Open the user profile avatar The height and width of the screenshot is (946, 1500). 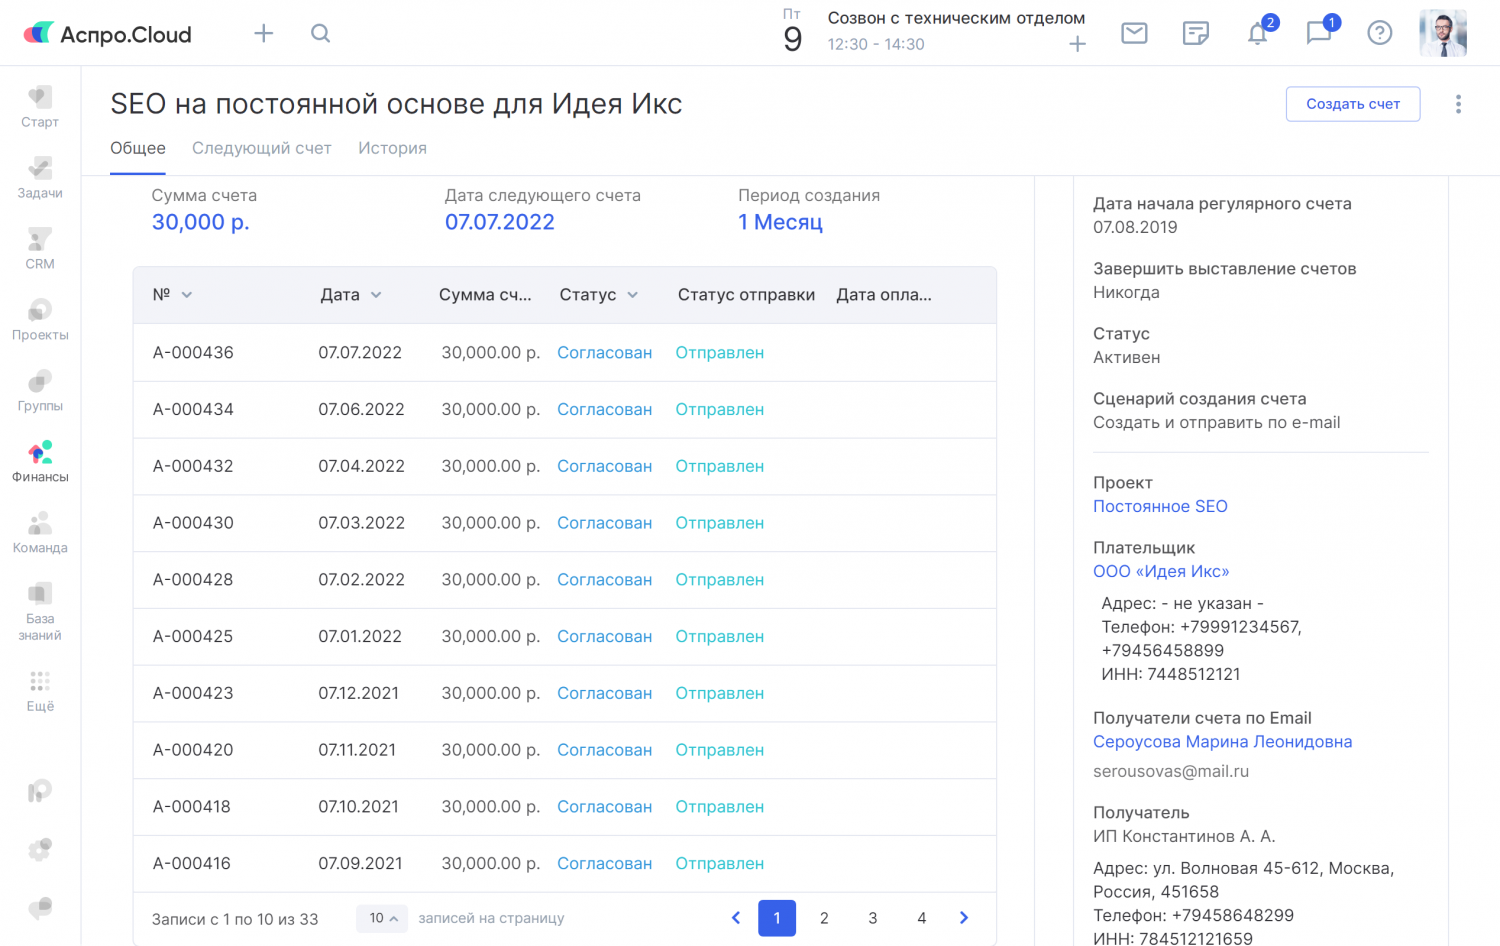click(x=1442, y=34)
